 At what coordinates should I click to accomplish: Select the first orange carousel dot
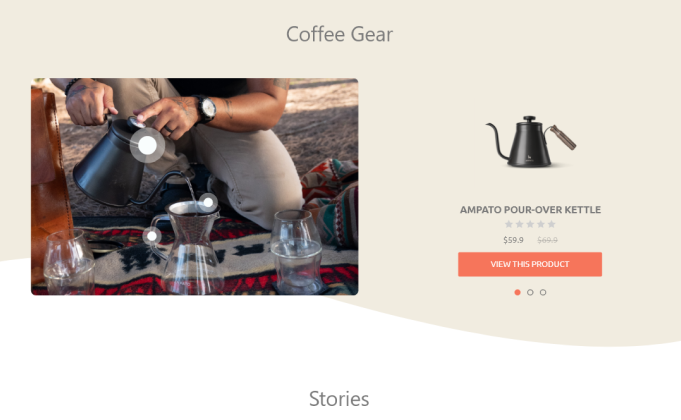(x=517, y=292)
